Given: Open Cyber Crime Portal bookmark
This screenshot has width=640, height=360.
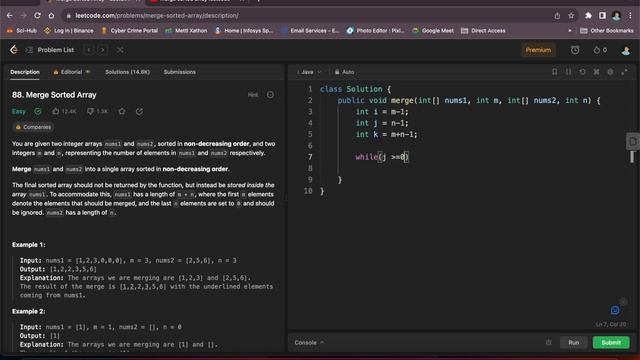Looking at the screenshot, I should click(x=129, y=31).
